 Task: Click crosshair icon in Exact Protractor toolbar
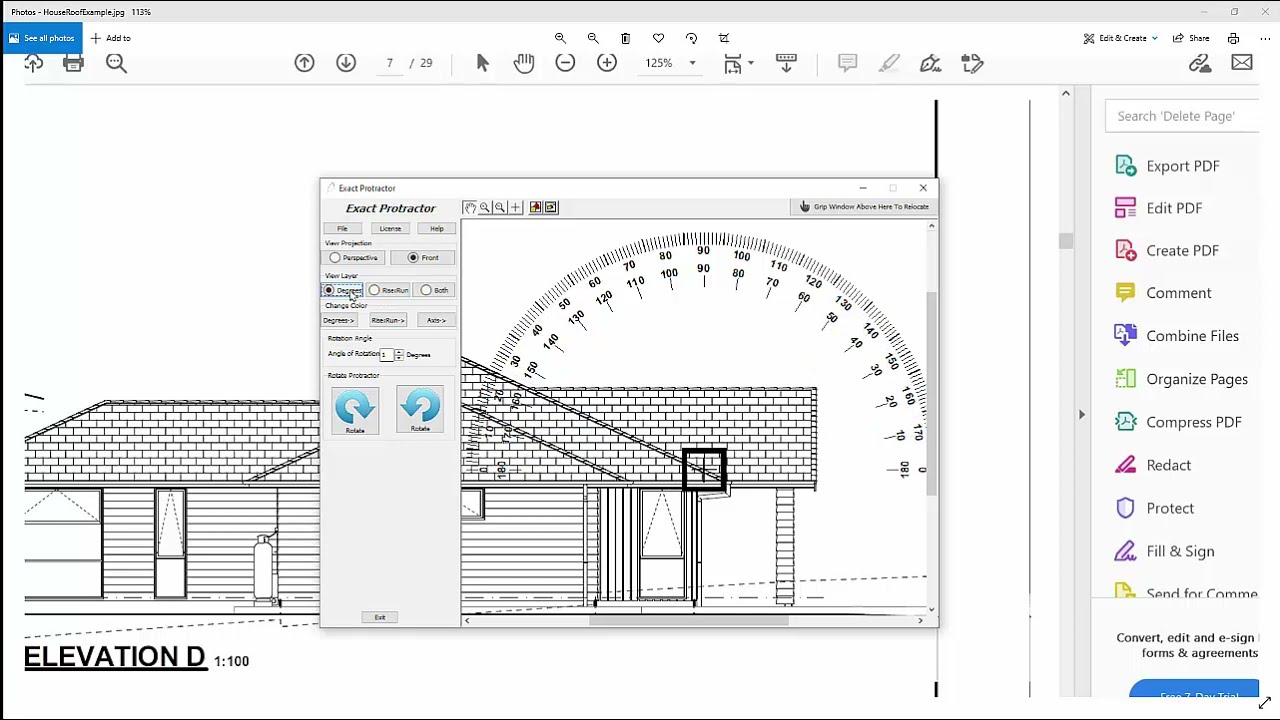coord(515,207)
